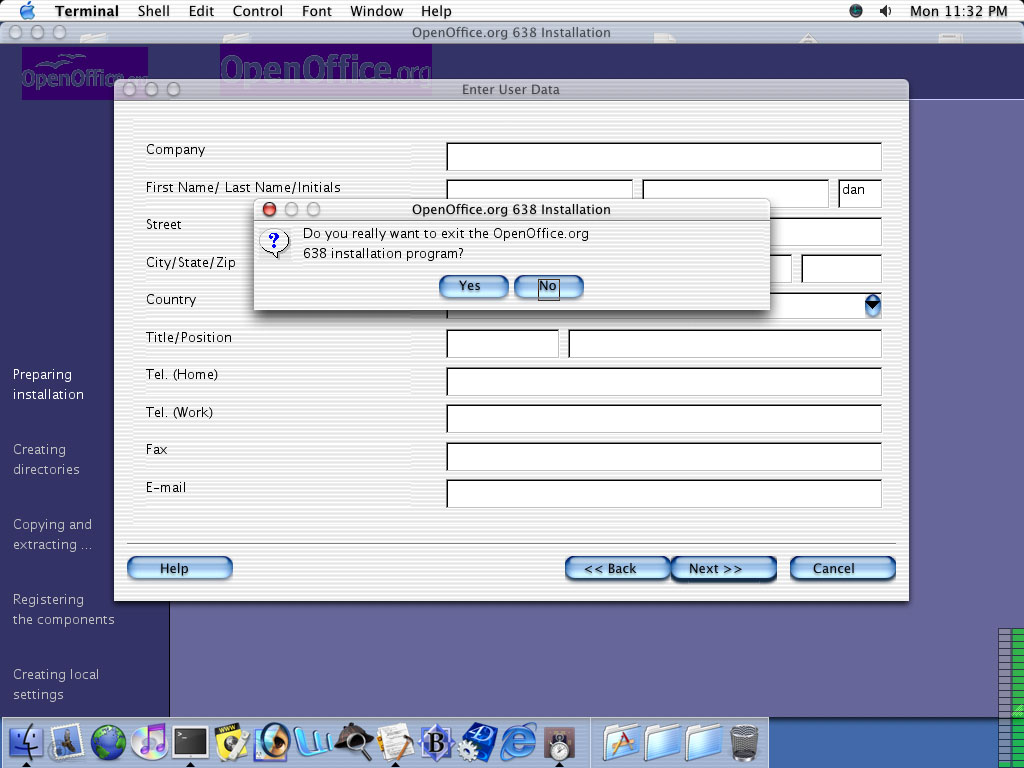Click the menu bar clock Mon 11:32 PM
Image resolution: width=1024 pixels, height=768 pixels.
point(958,11)
